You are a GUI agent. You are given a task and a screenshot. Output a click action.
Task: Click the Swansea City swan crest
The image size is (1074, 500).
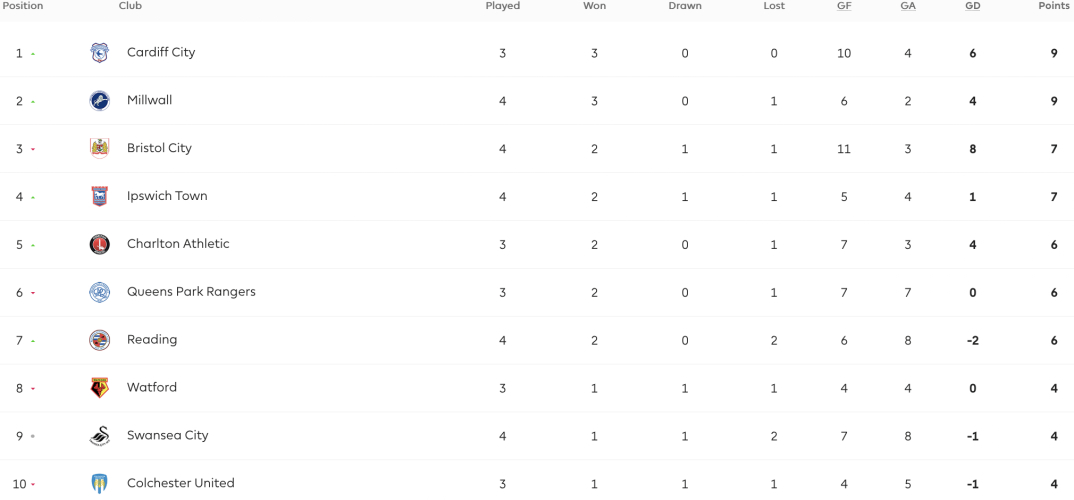[99, 436]
